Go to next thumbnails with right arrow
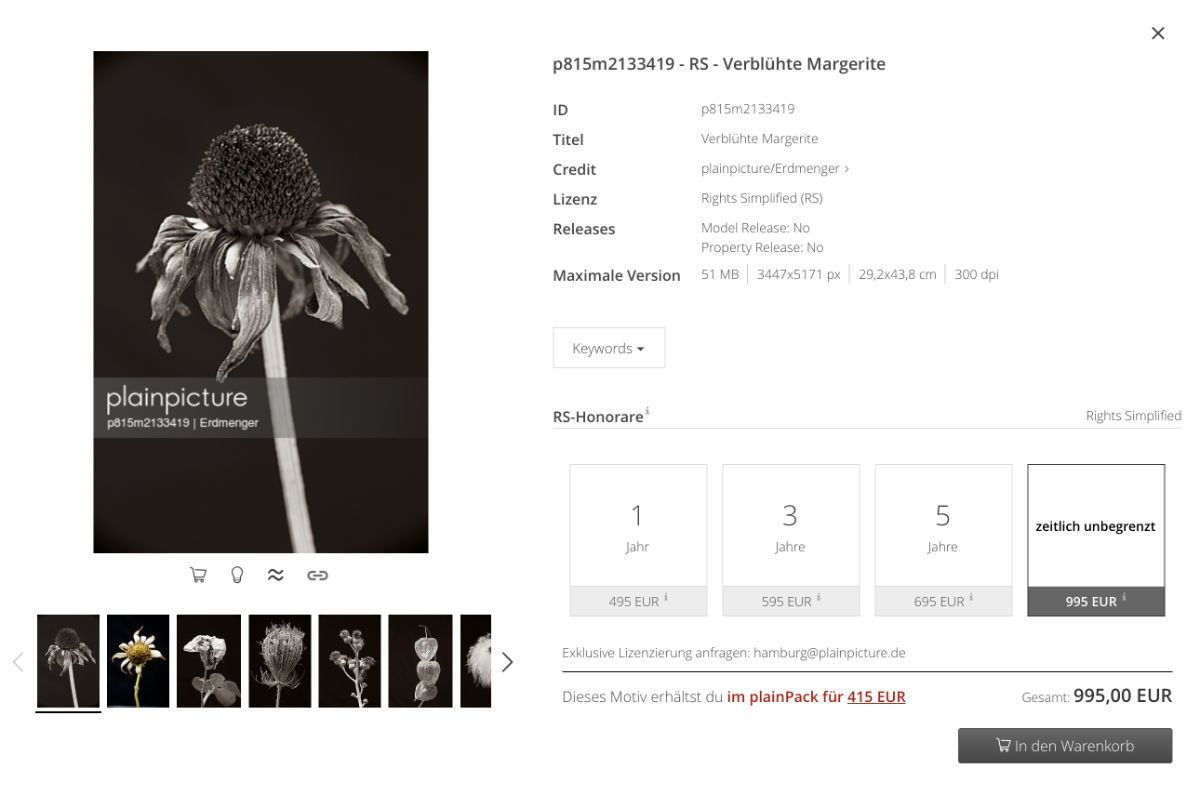 click(507, 662)
